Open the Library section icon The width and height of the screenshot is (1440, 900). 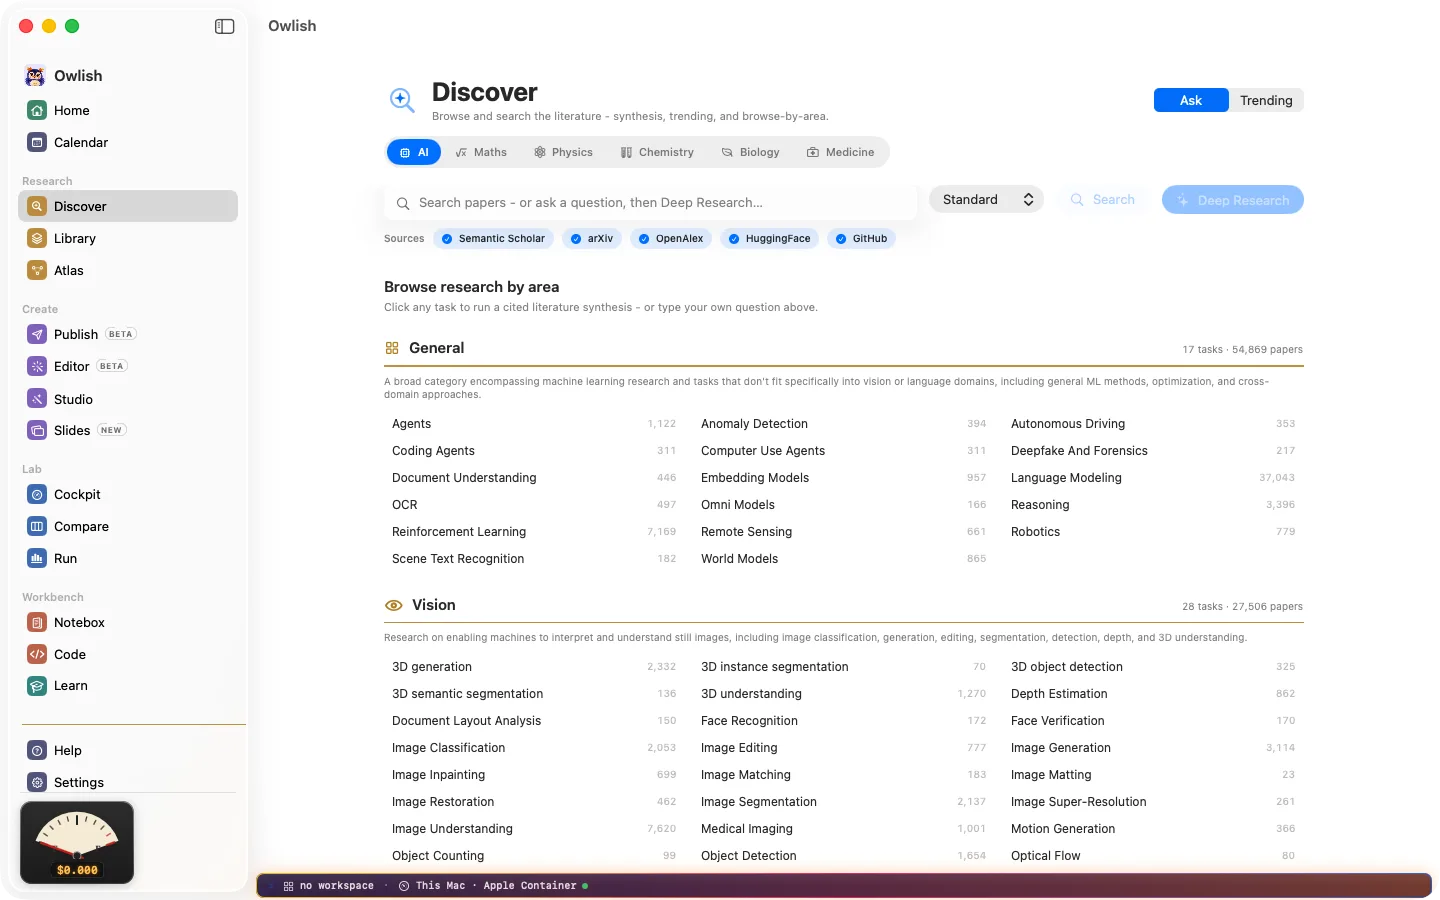37,238
